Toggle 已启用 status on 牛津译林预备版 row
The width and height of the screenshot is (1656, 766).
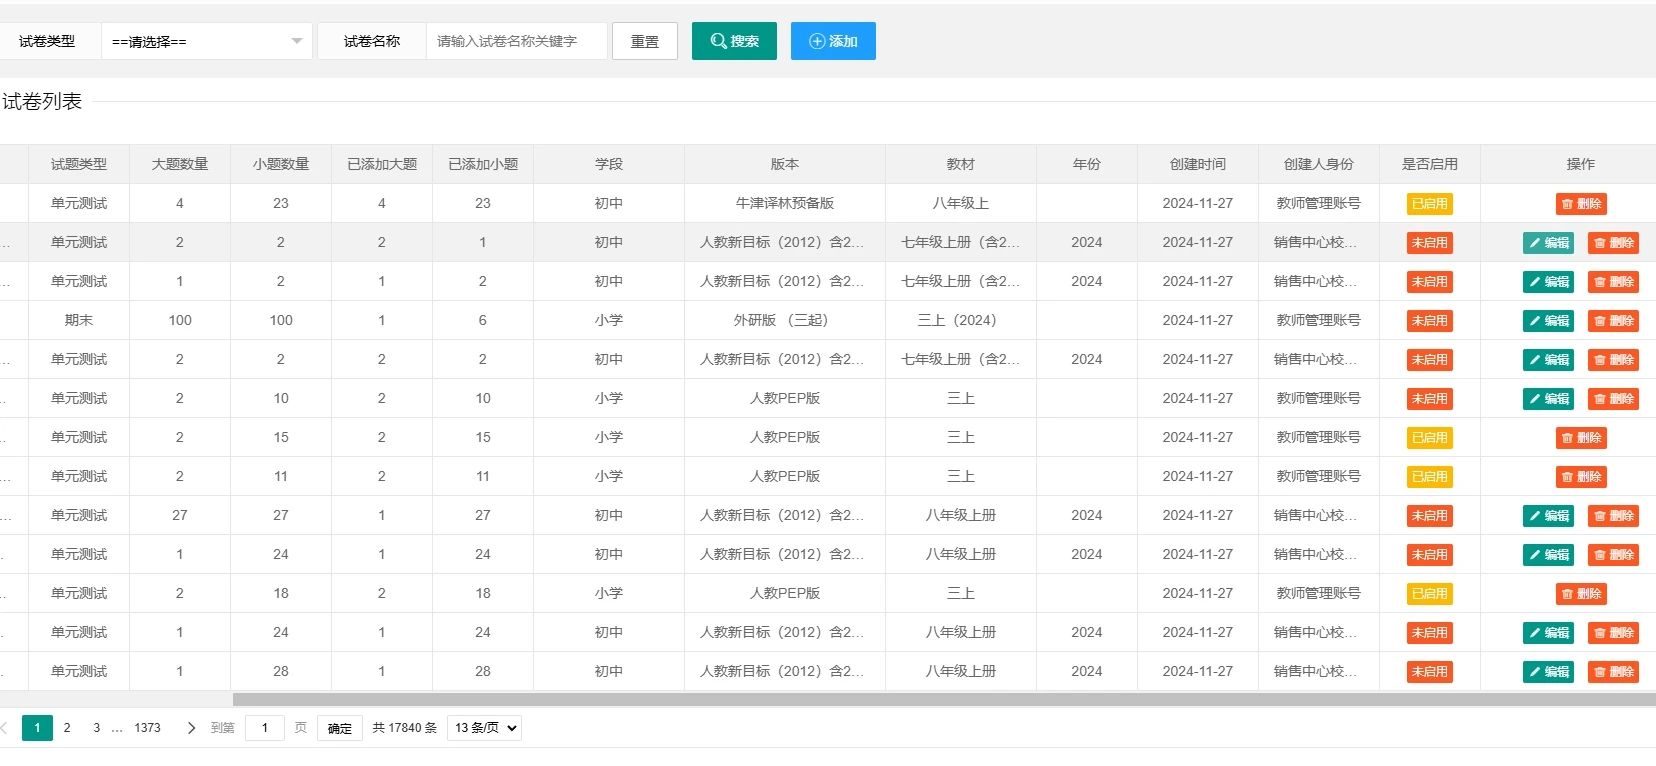pos(1429,204)
